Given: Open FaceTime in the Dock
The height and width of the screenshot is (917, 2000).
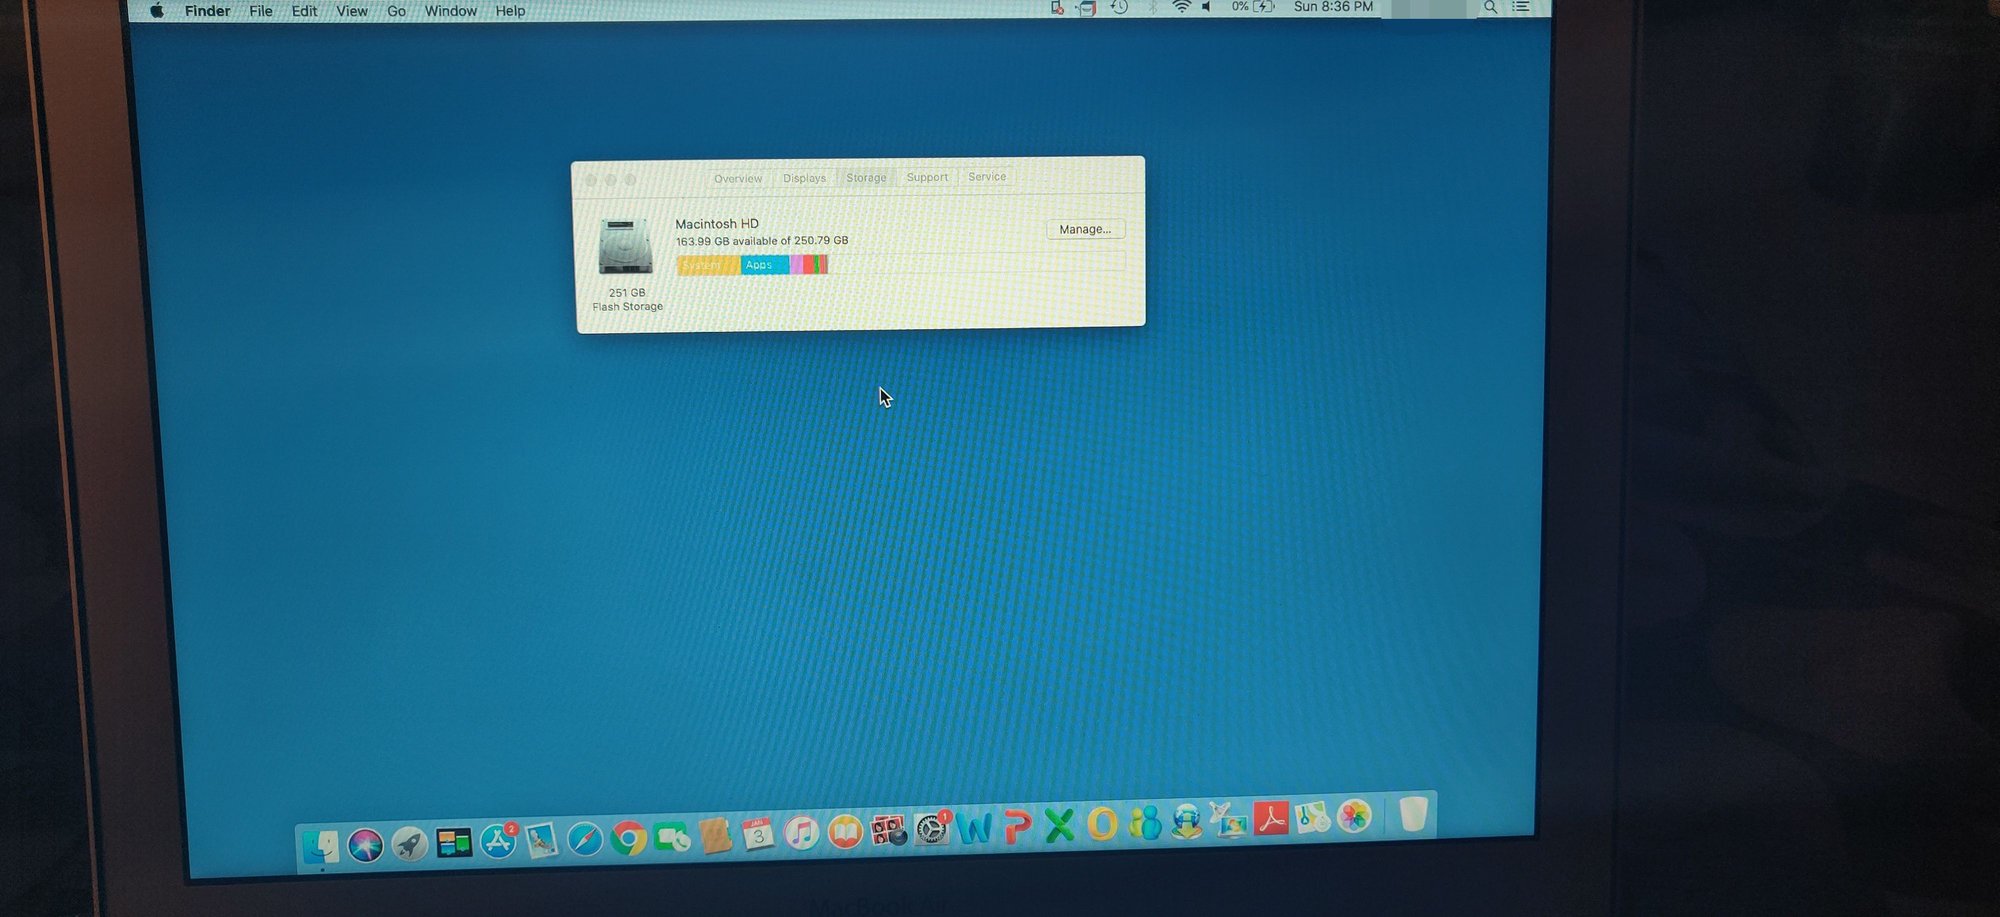Looking at the screenshot, I should pyautogui.click(x=672, y=837).
